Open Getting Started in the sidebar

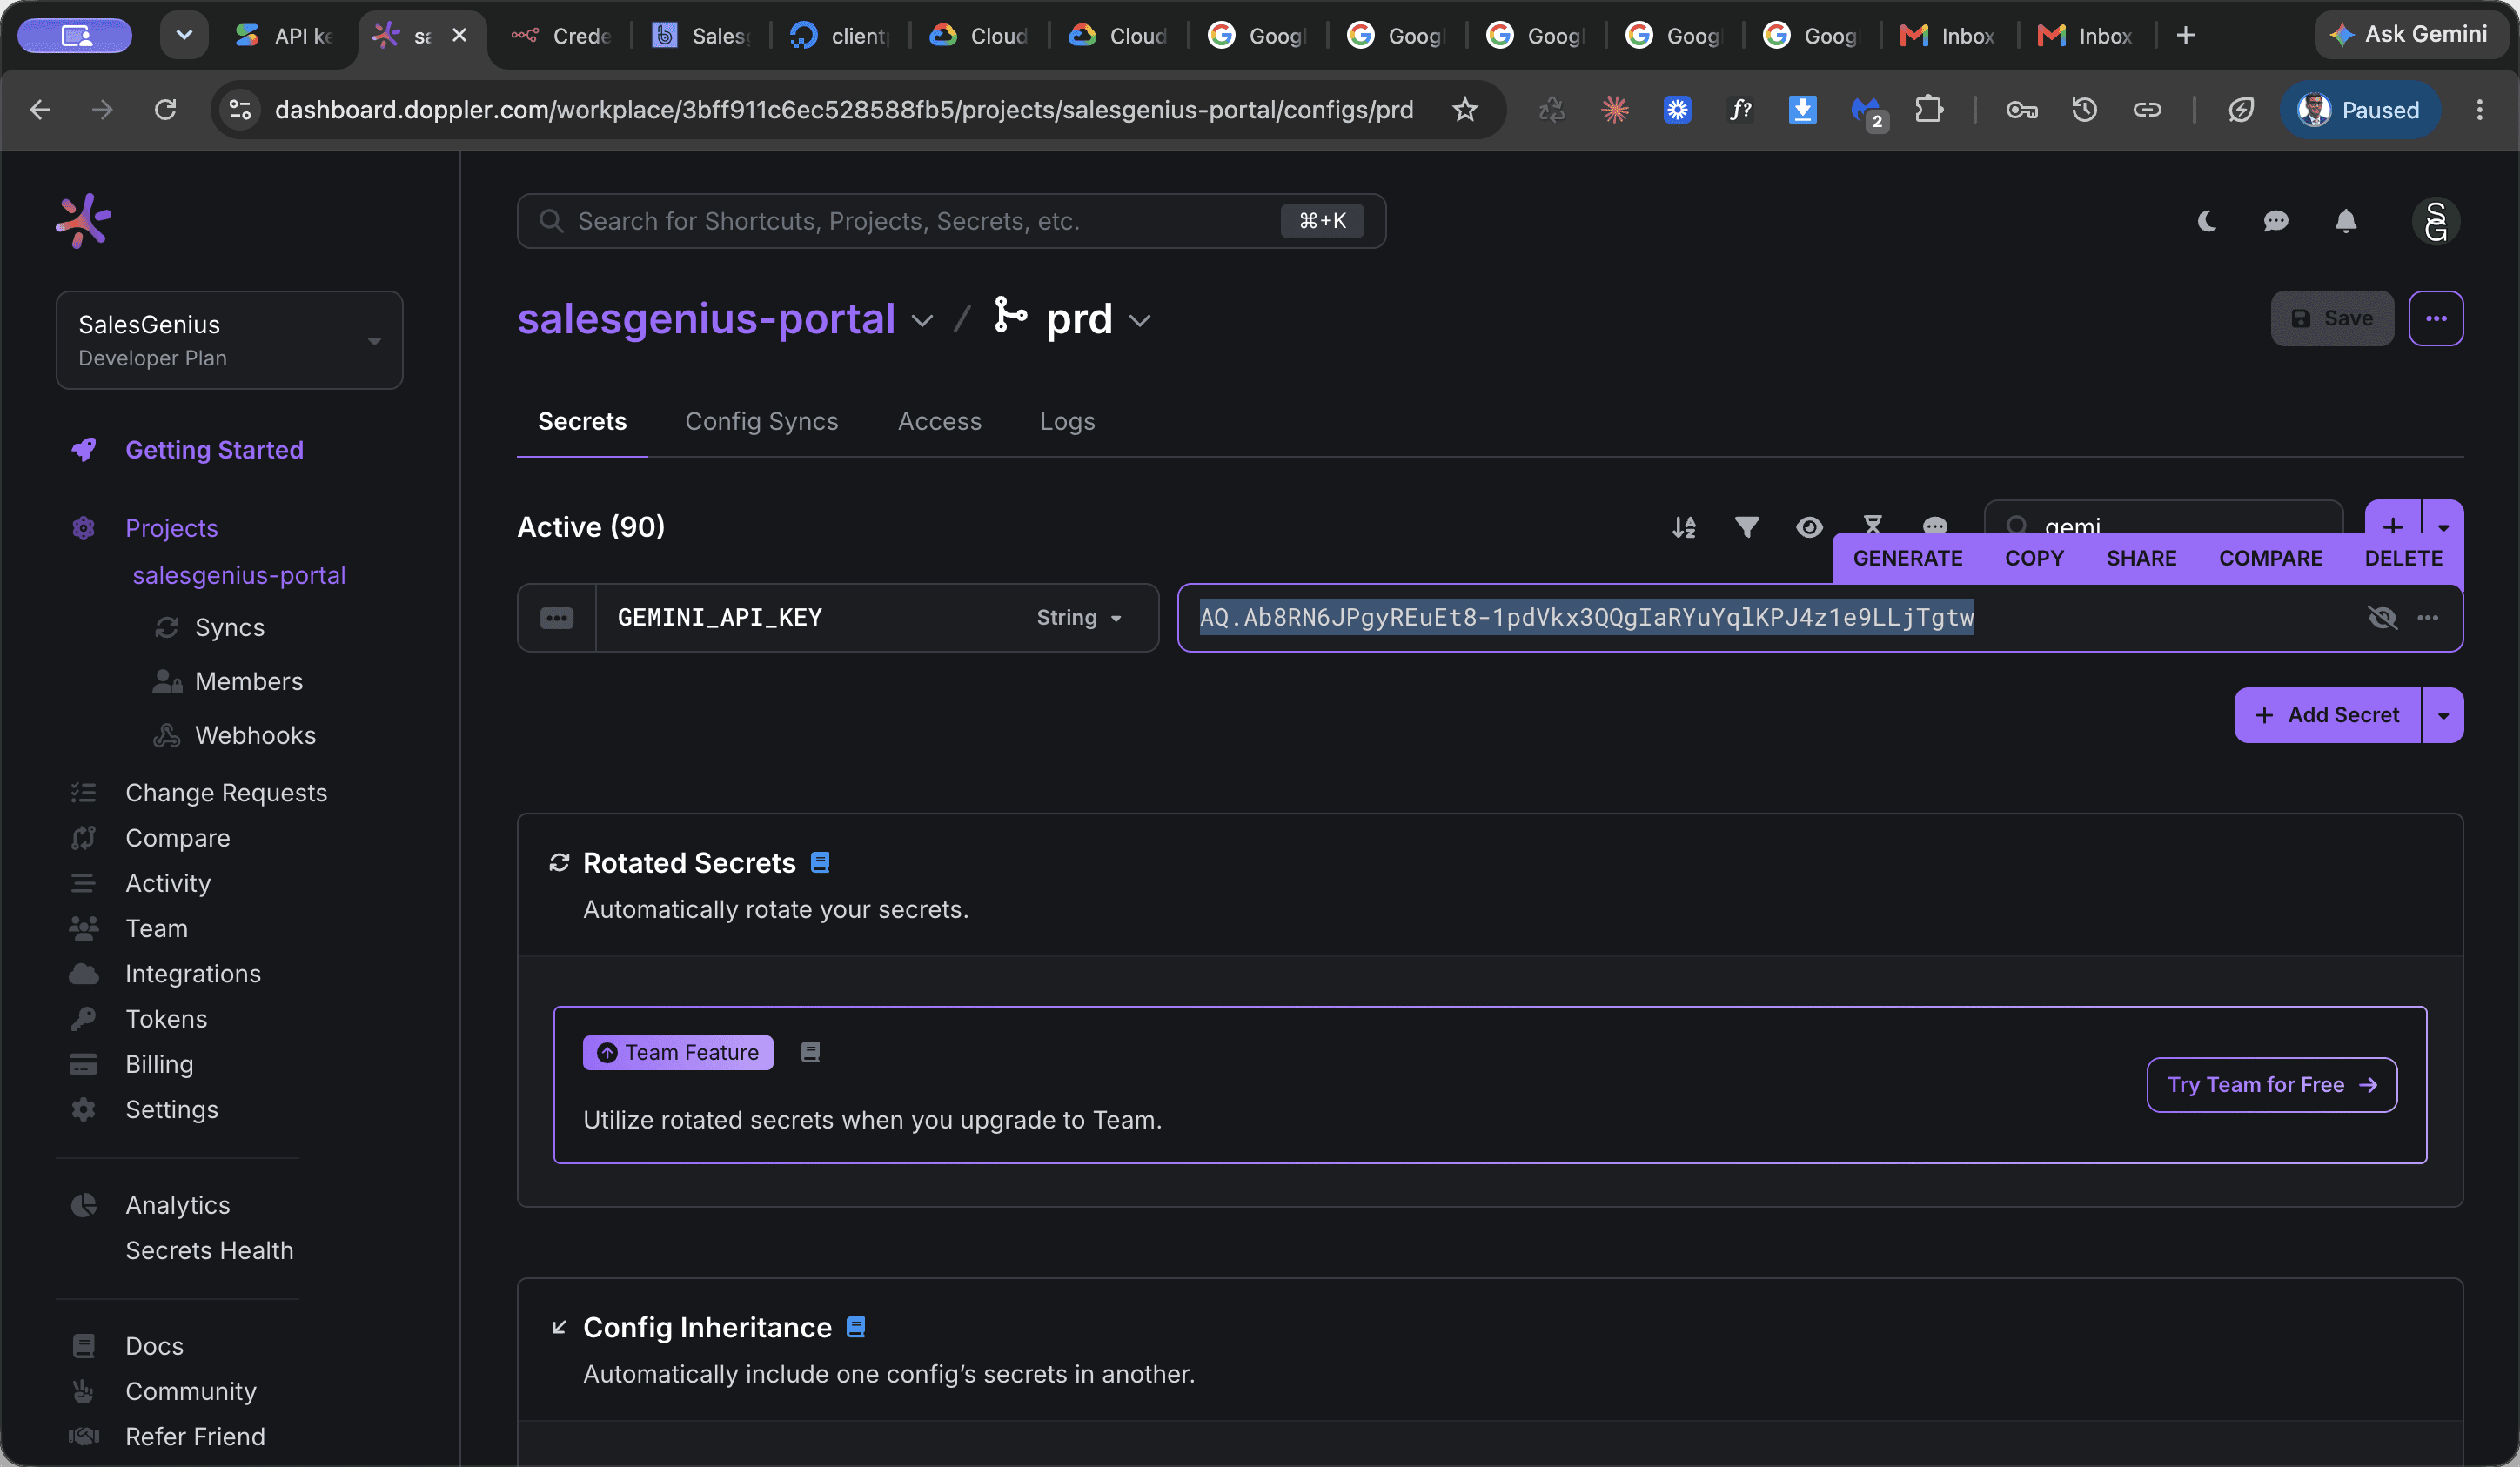(214, 450)
